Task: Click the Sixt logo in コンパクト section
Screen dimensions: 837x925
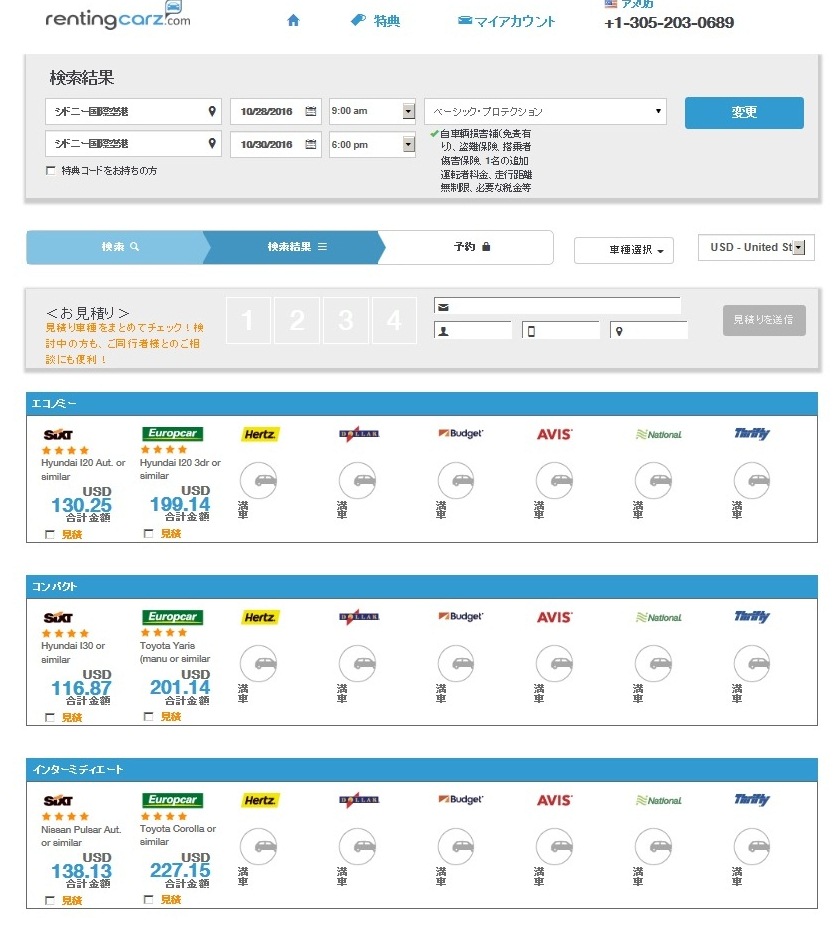Action: pos(58,618)
